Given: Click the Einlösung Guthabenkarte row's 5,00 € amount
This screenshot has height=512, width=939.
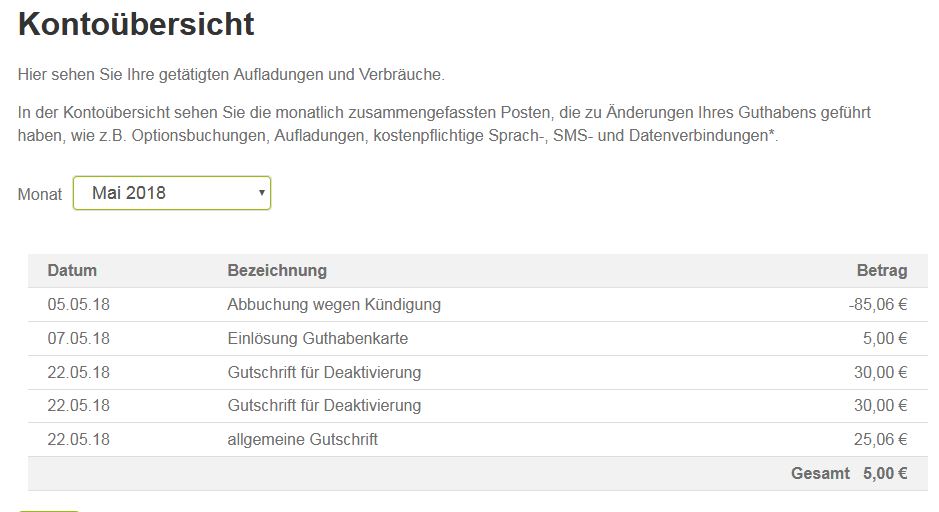Looking at the screenshot, I should [x=885, y=338].
